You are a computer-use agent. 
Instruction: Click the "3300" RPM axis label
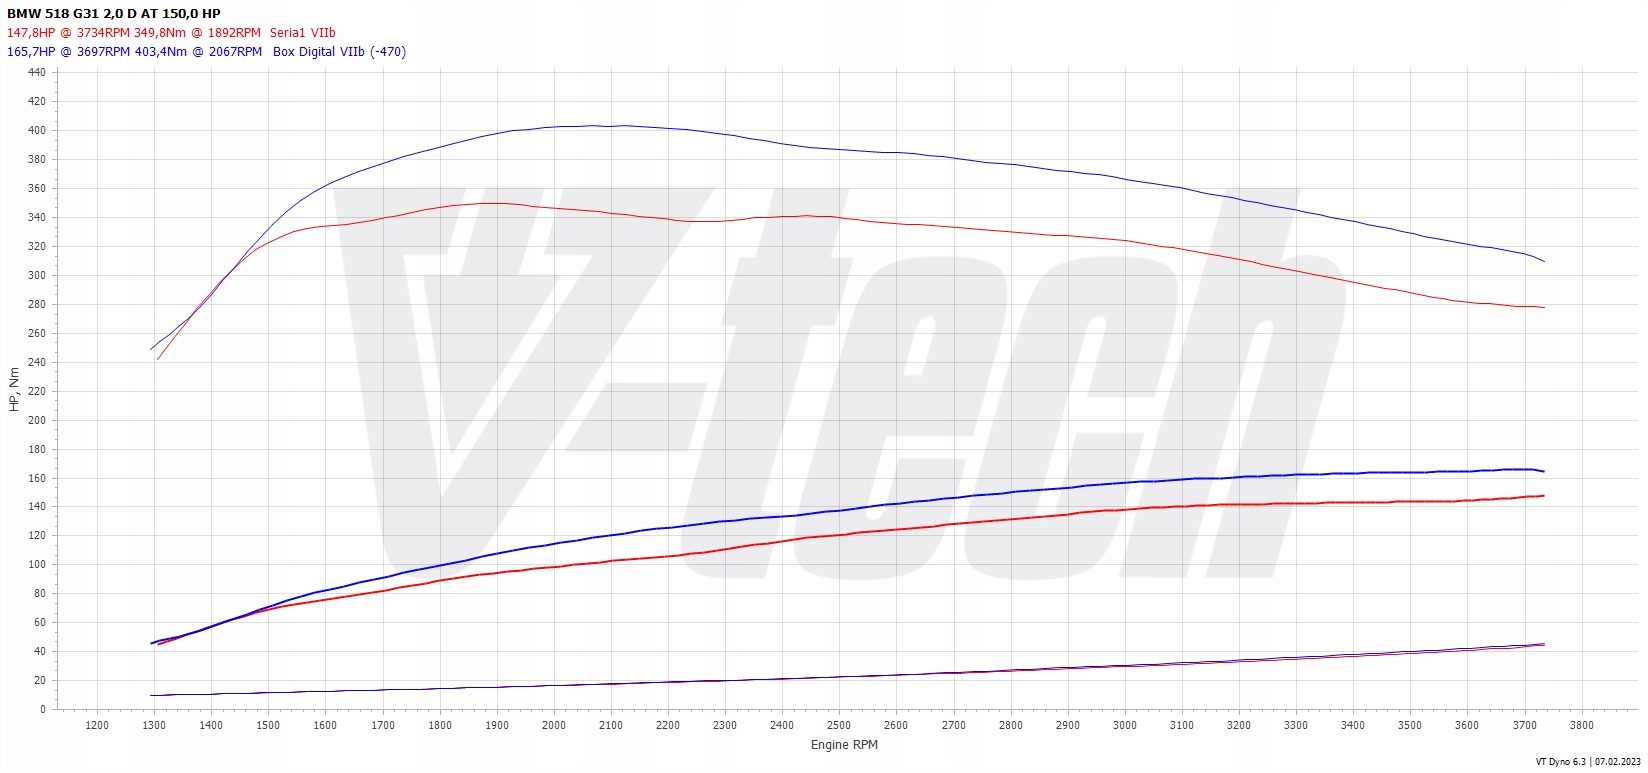pos(1296,726)
